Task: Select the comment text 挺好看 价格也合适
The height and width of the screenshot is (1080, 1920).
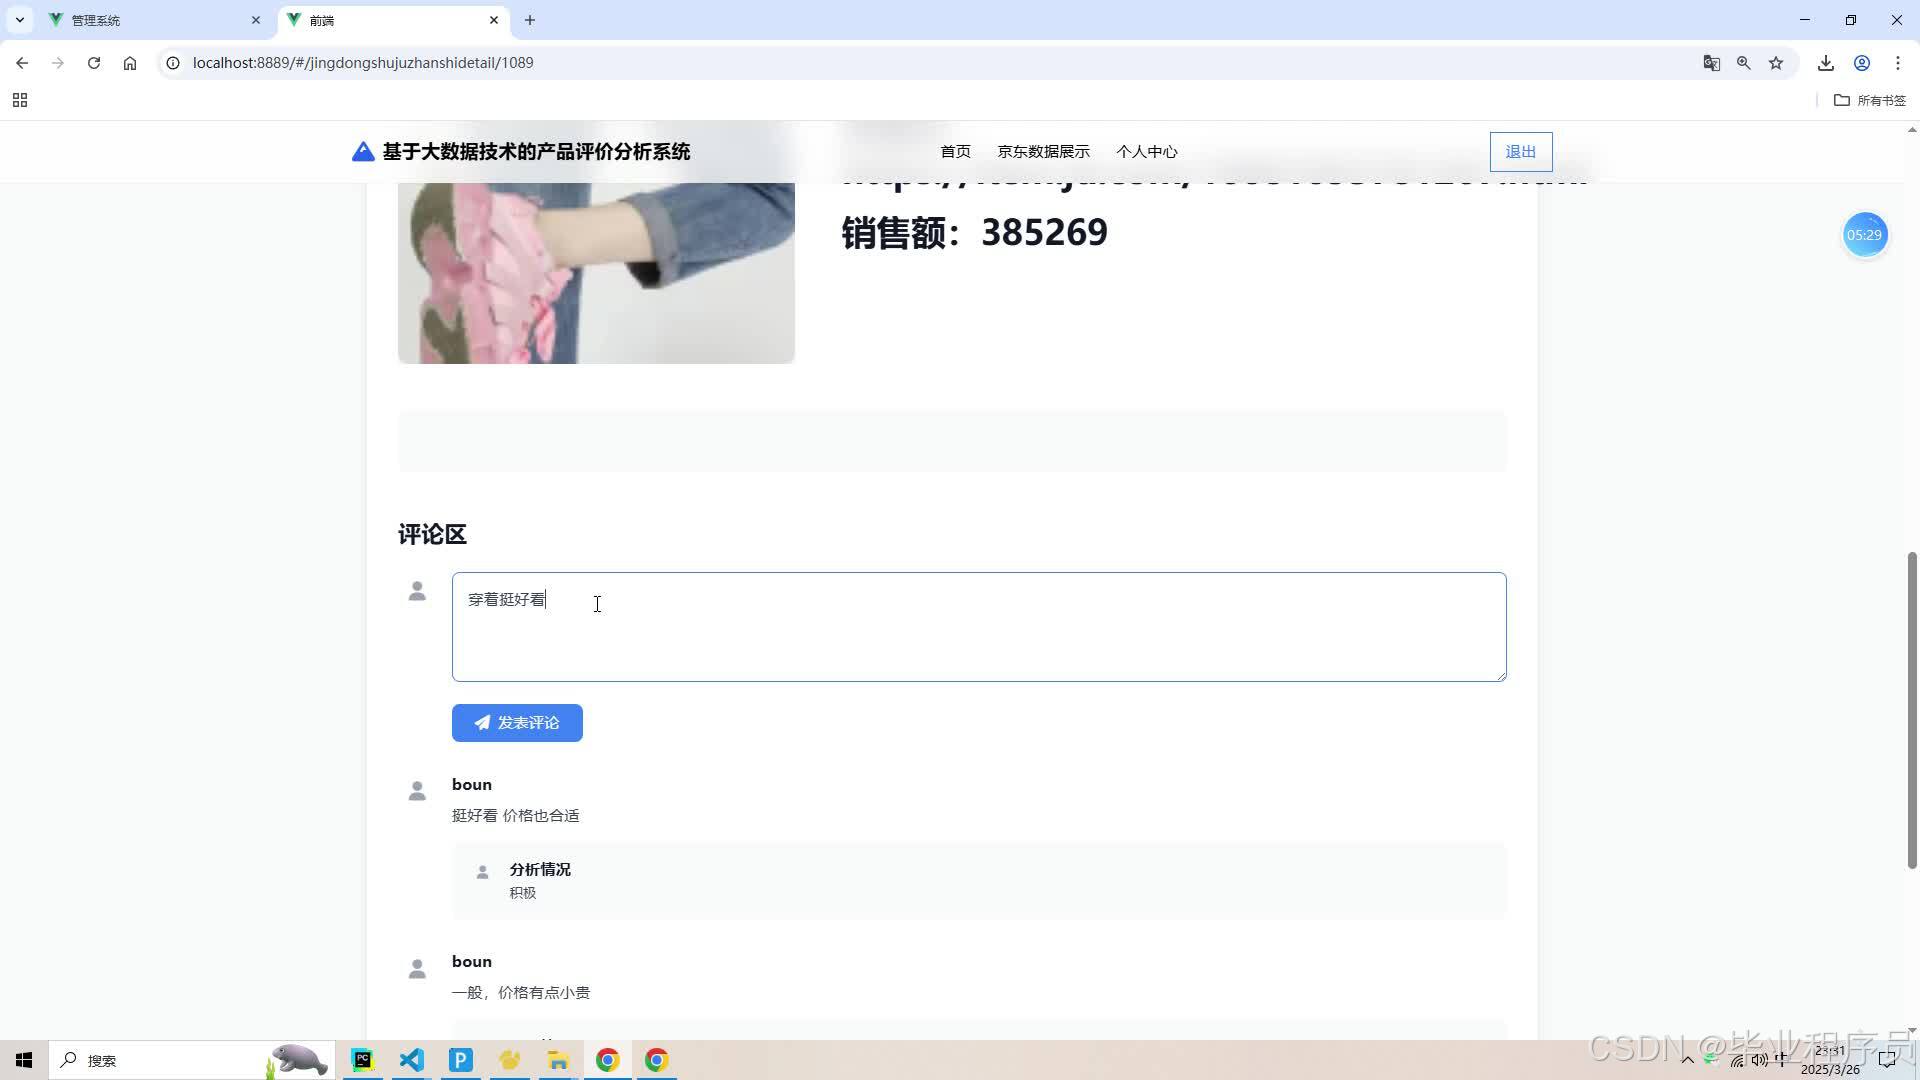Action: (x=515, y=816)
